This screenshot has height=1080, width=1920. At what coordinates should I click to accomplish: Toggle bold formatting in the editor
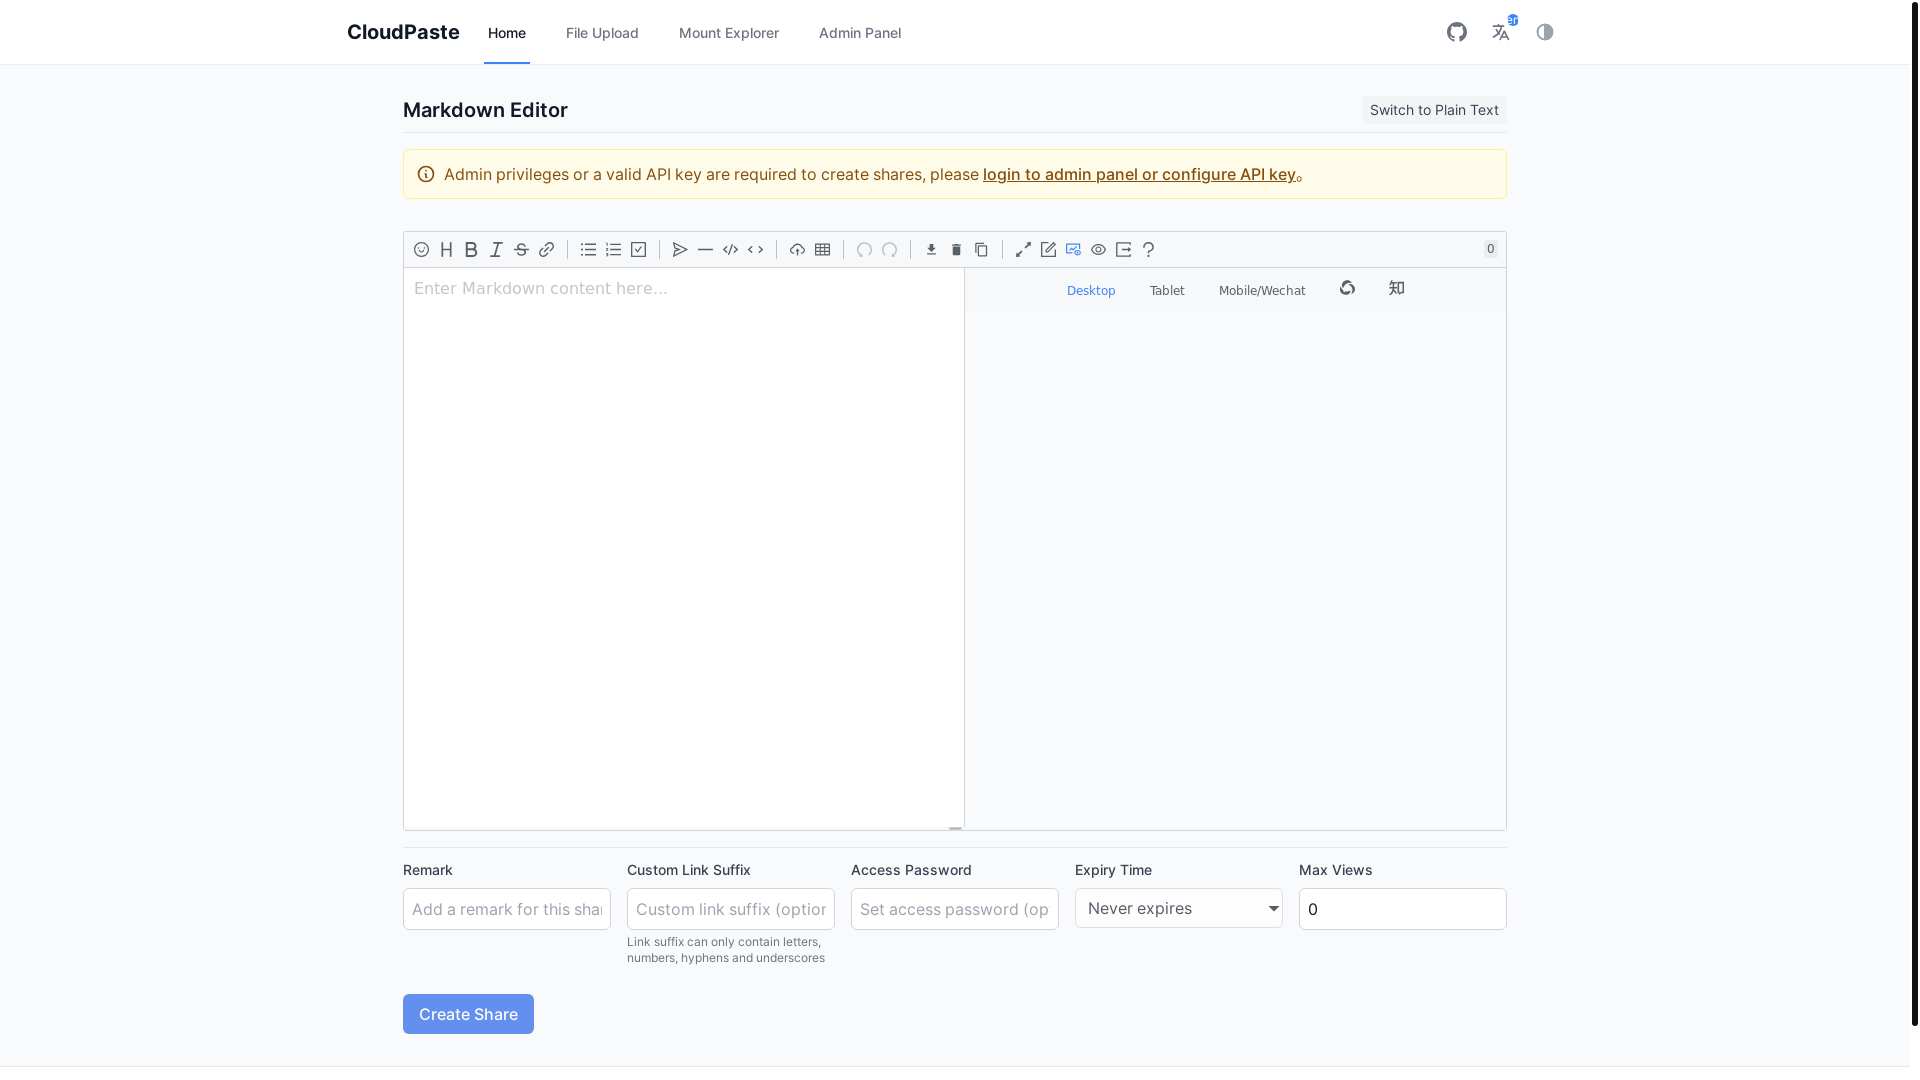[471, 250]
